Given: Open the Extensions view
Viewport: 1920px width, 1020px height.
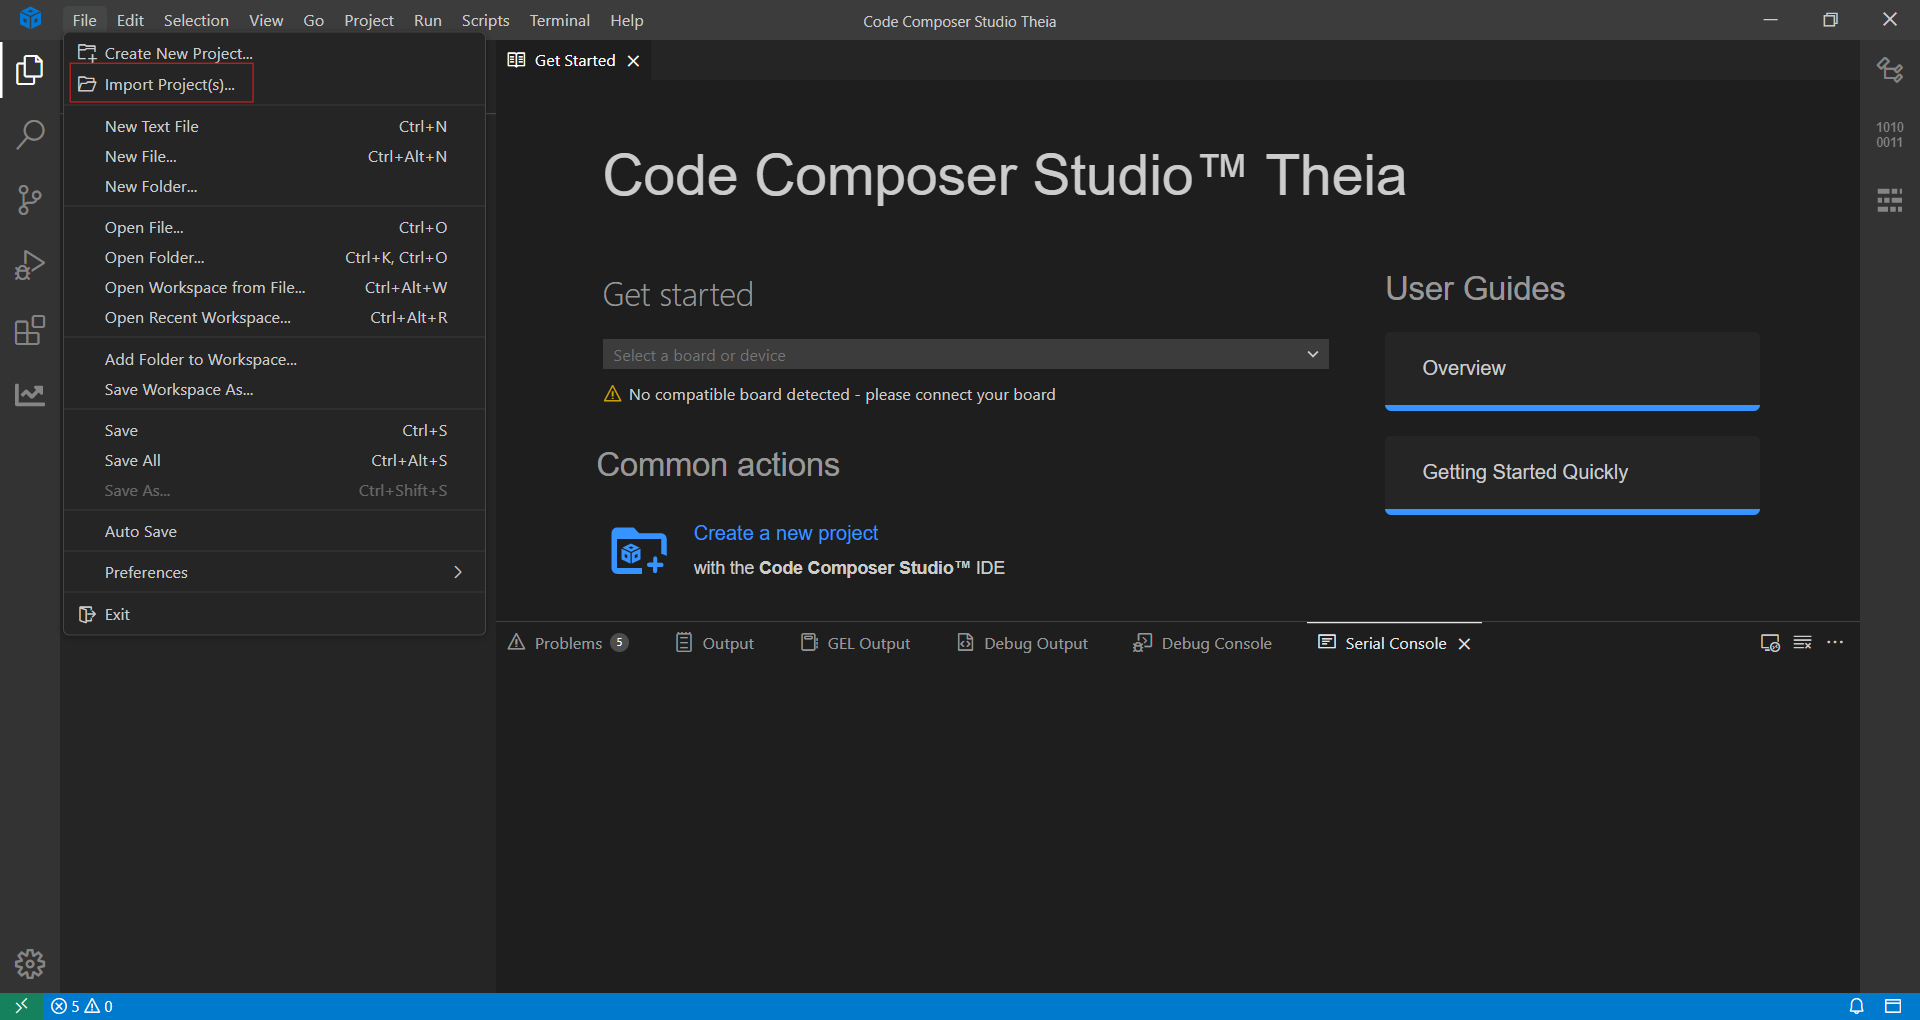Looking at the screenshot, I should pos(30,330).
